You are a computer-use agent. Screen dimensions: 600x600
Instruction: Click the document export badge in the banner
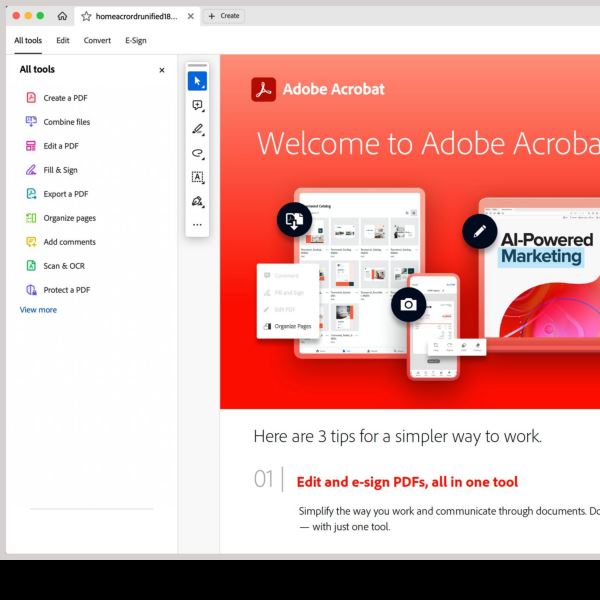[294, 219]
